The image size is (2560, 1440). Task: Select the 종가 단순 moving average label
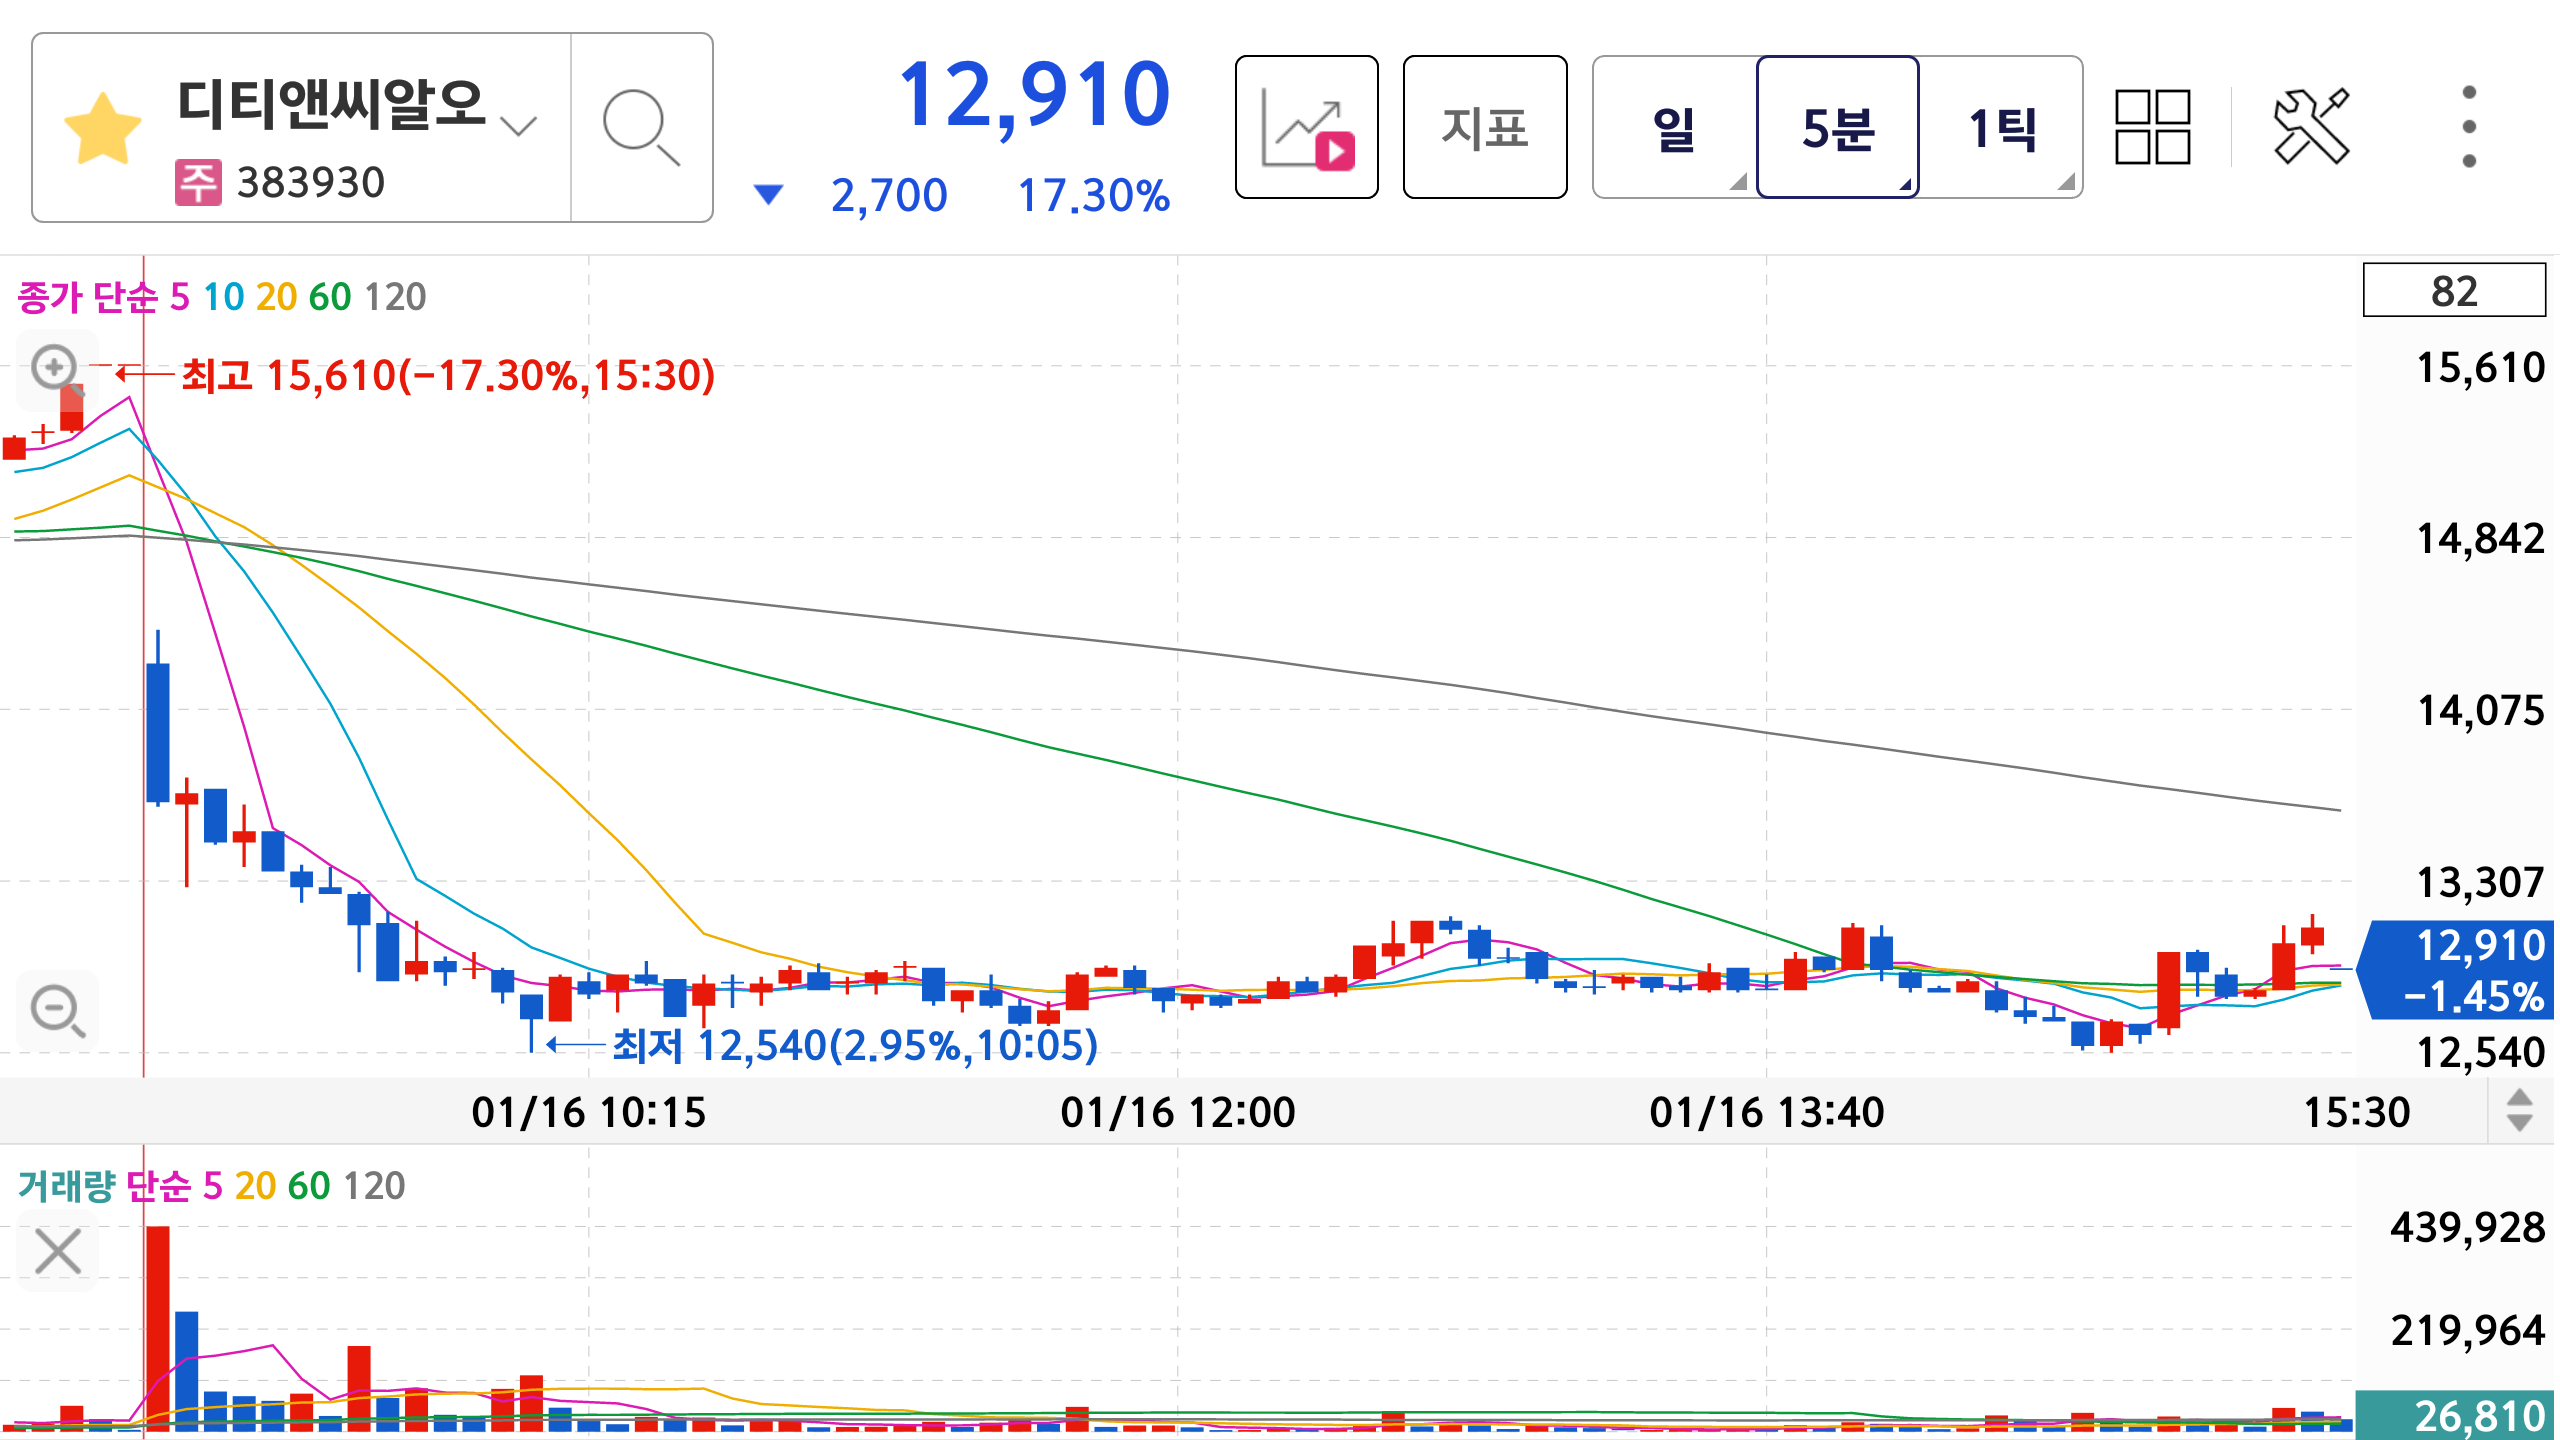[88, 297]
